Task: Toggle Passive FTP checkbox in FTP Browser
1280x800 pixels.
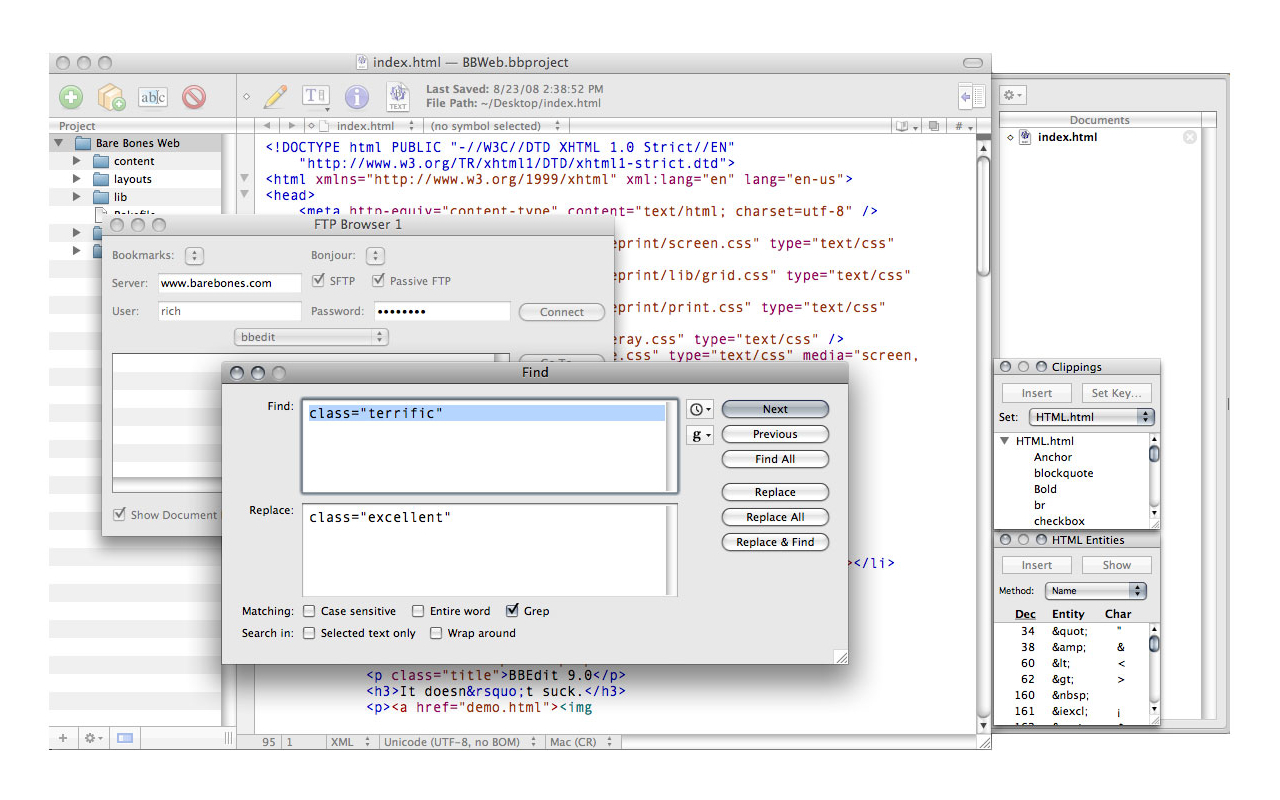Action: coord(379,281)
